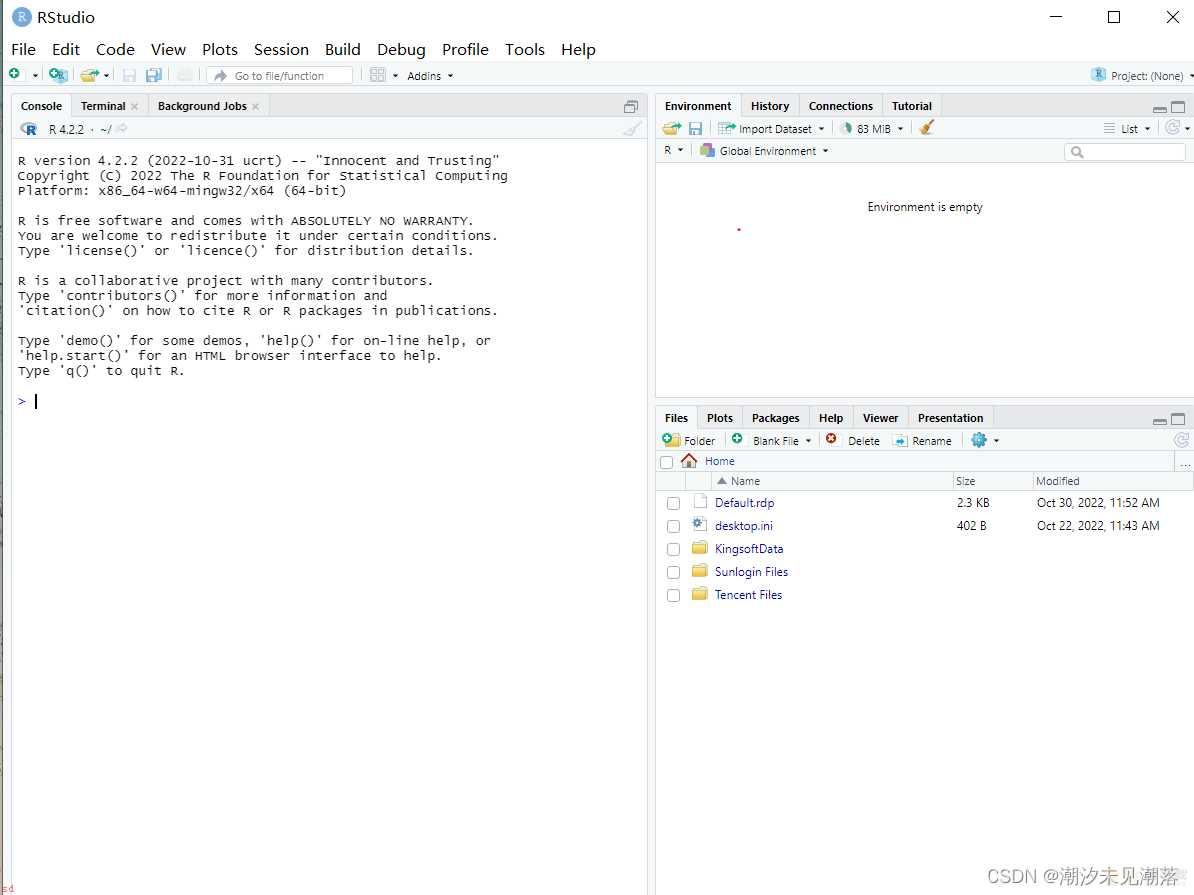Click the view working directory arrow icon
Screen dimensions: 1194x895
pos(122,129)
